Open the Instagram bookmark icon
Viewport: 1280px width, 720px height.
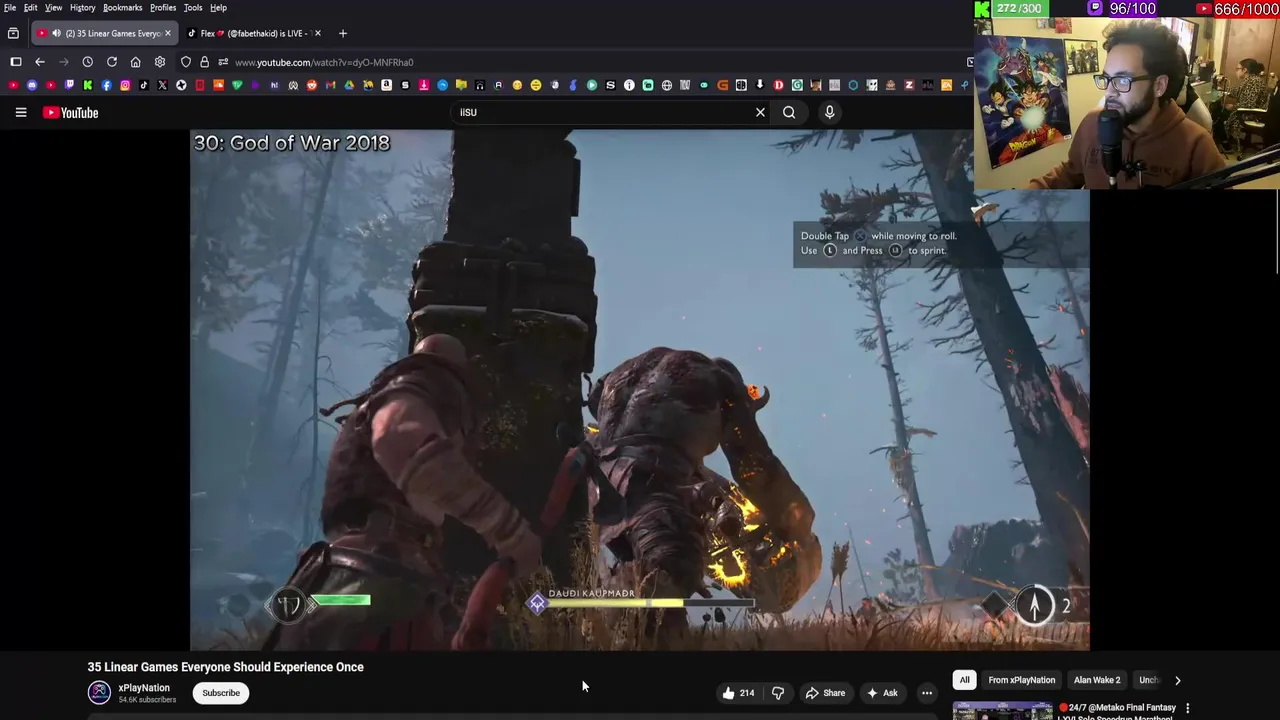coord(125,85)
